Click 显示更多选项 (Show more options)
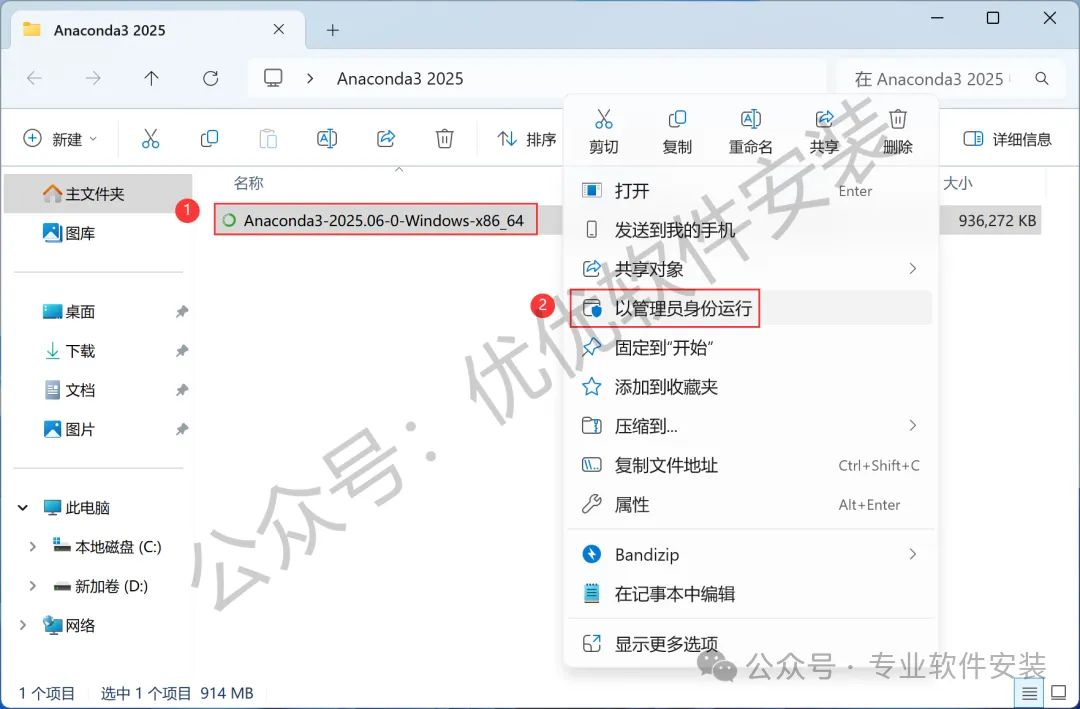 point(751,644)
